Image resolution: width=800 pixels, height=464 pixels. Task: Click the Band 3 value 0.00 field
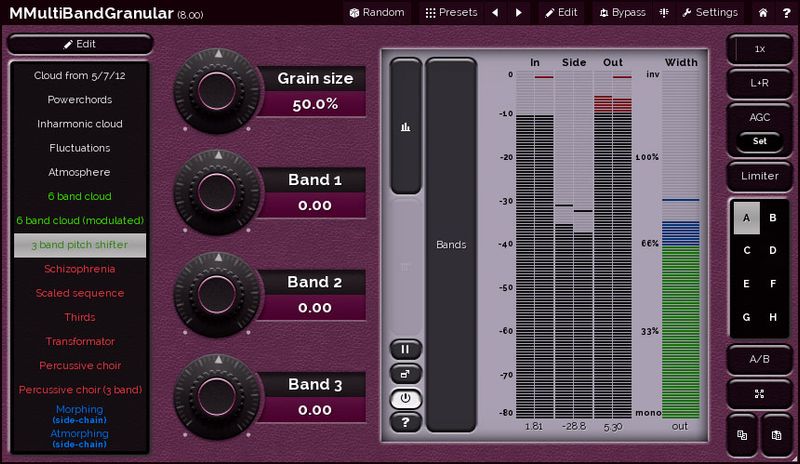315,410
